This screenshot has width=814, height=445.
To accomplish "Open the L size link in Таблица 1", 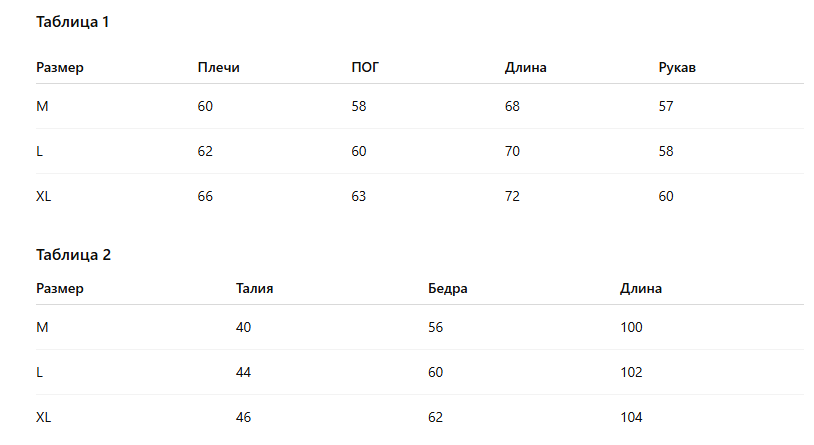I will 40,152.
